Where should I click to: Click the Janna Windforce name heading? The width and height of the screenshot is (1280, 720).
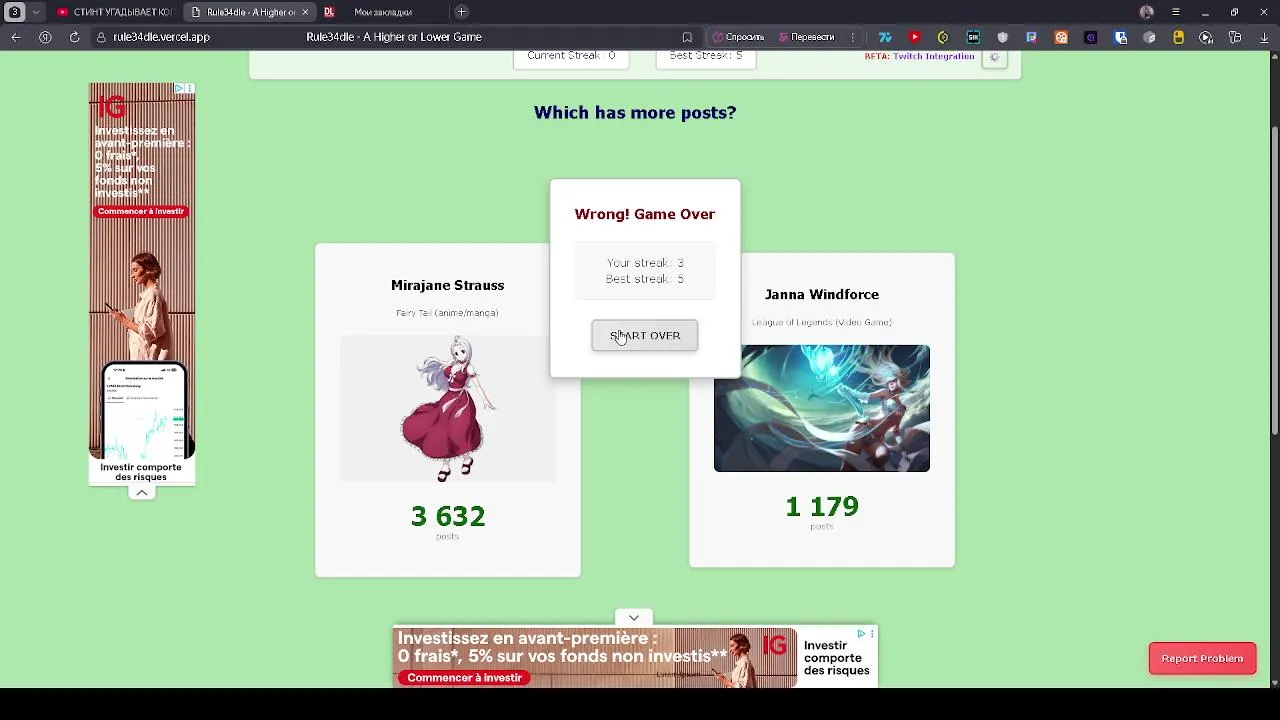(x=822, y=294)
